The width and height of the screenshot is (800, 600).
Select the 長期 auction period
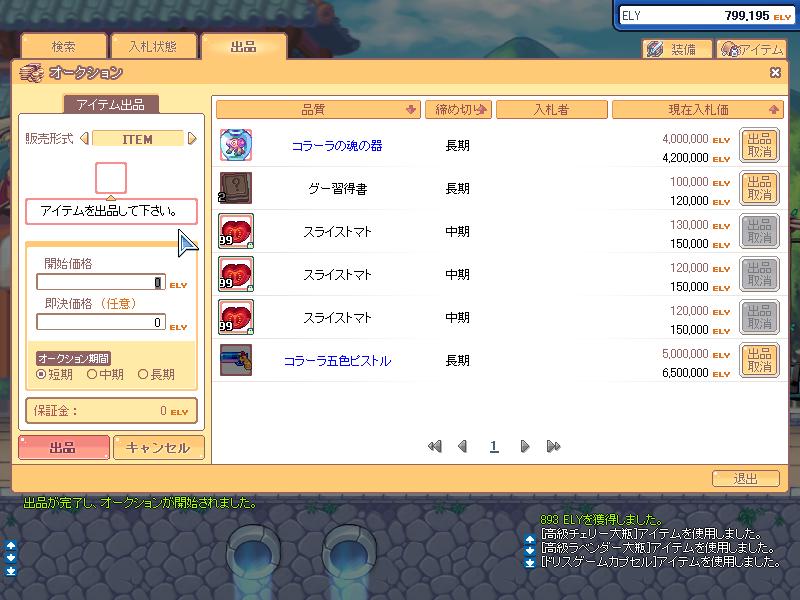coord(143,375)
